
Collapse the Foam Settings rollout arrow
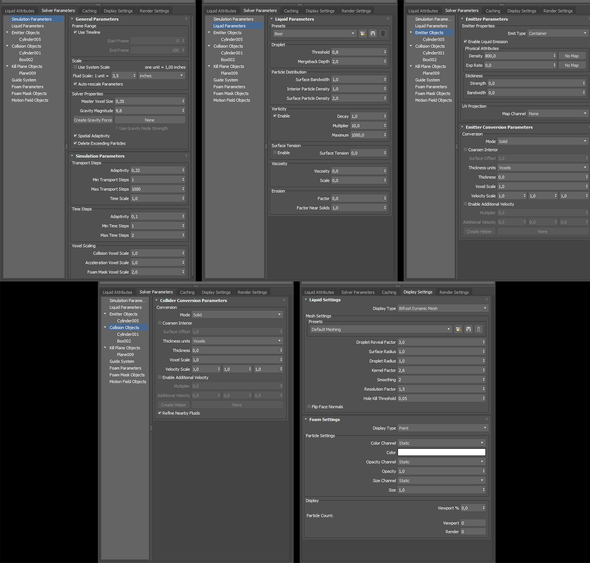point(306,419)
